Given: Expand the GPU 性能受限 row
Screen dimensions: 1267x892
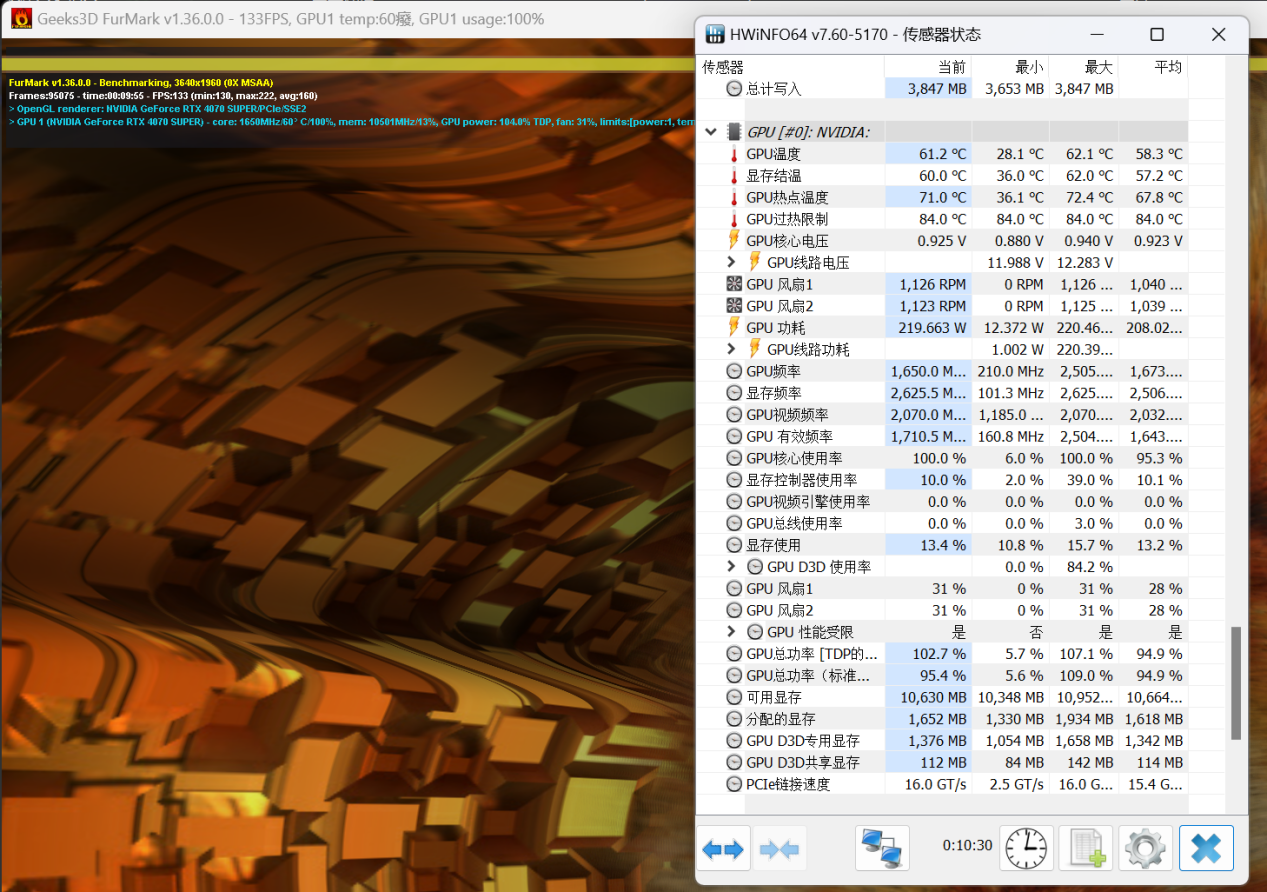Looking at the screenshot, I should click(732, 632).
